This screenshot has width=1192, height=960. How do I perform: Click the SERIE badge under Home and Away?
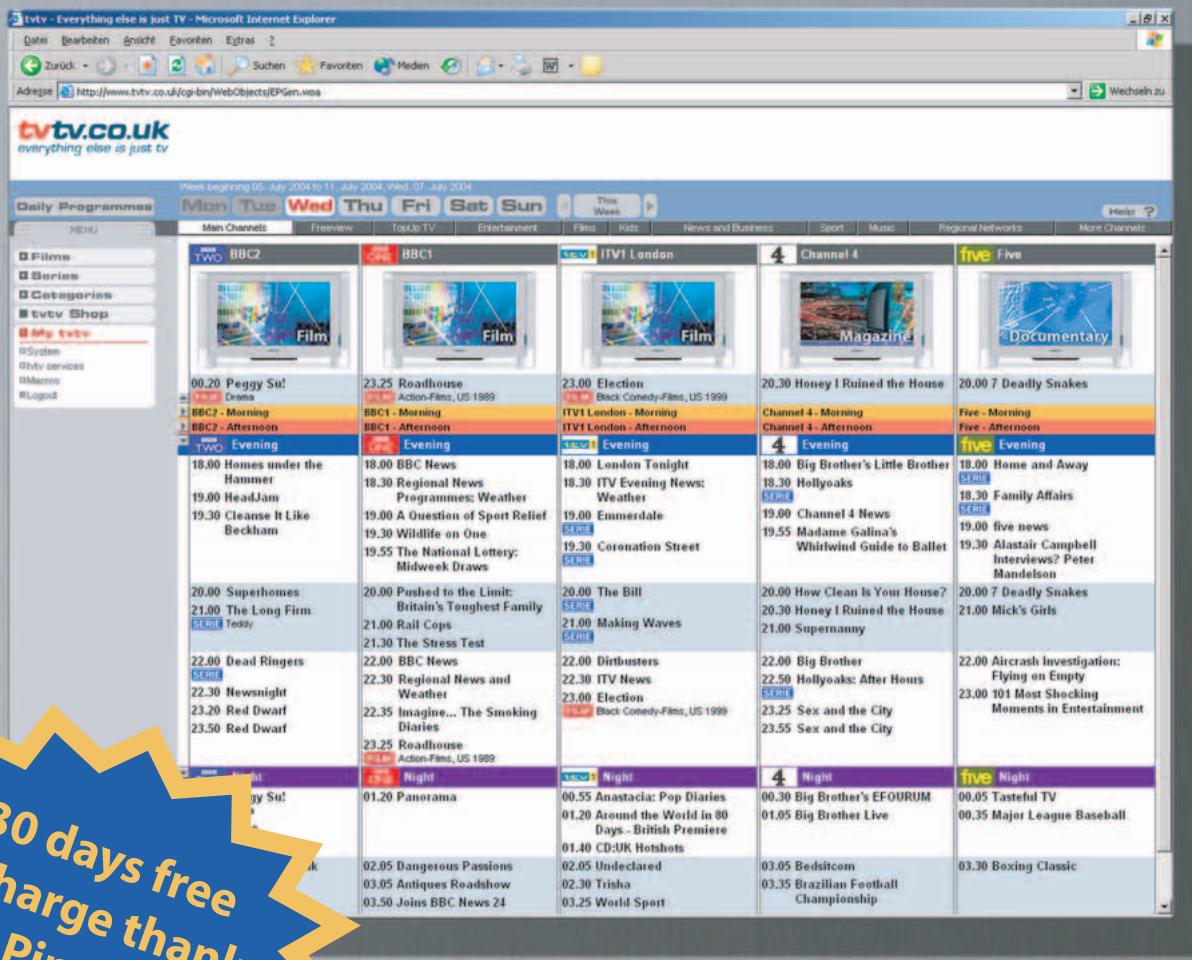974,478
